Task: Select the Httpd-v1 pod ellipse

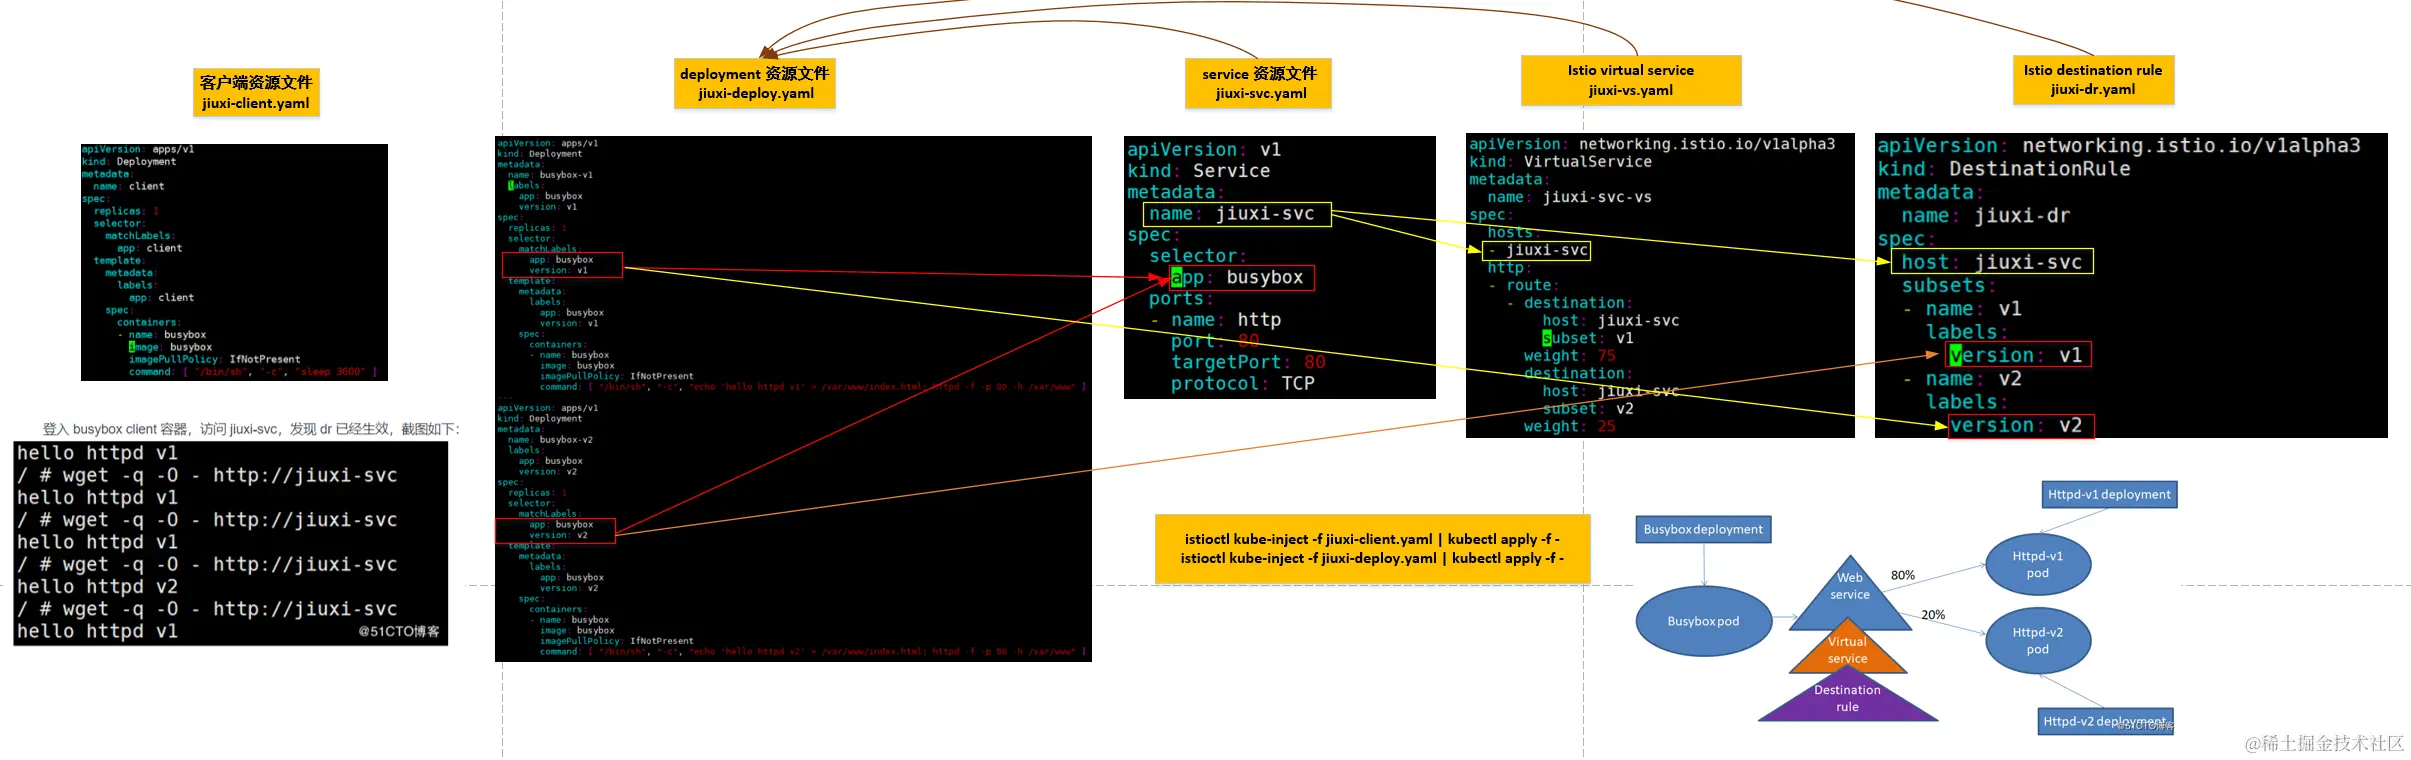Action: click(2038, 565)
